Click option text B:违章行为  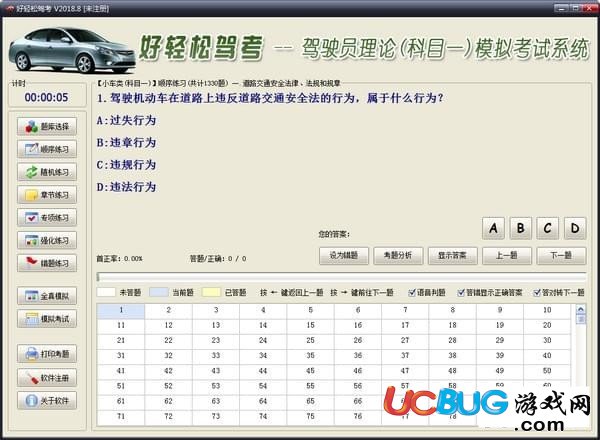[x=126, y=143]
